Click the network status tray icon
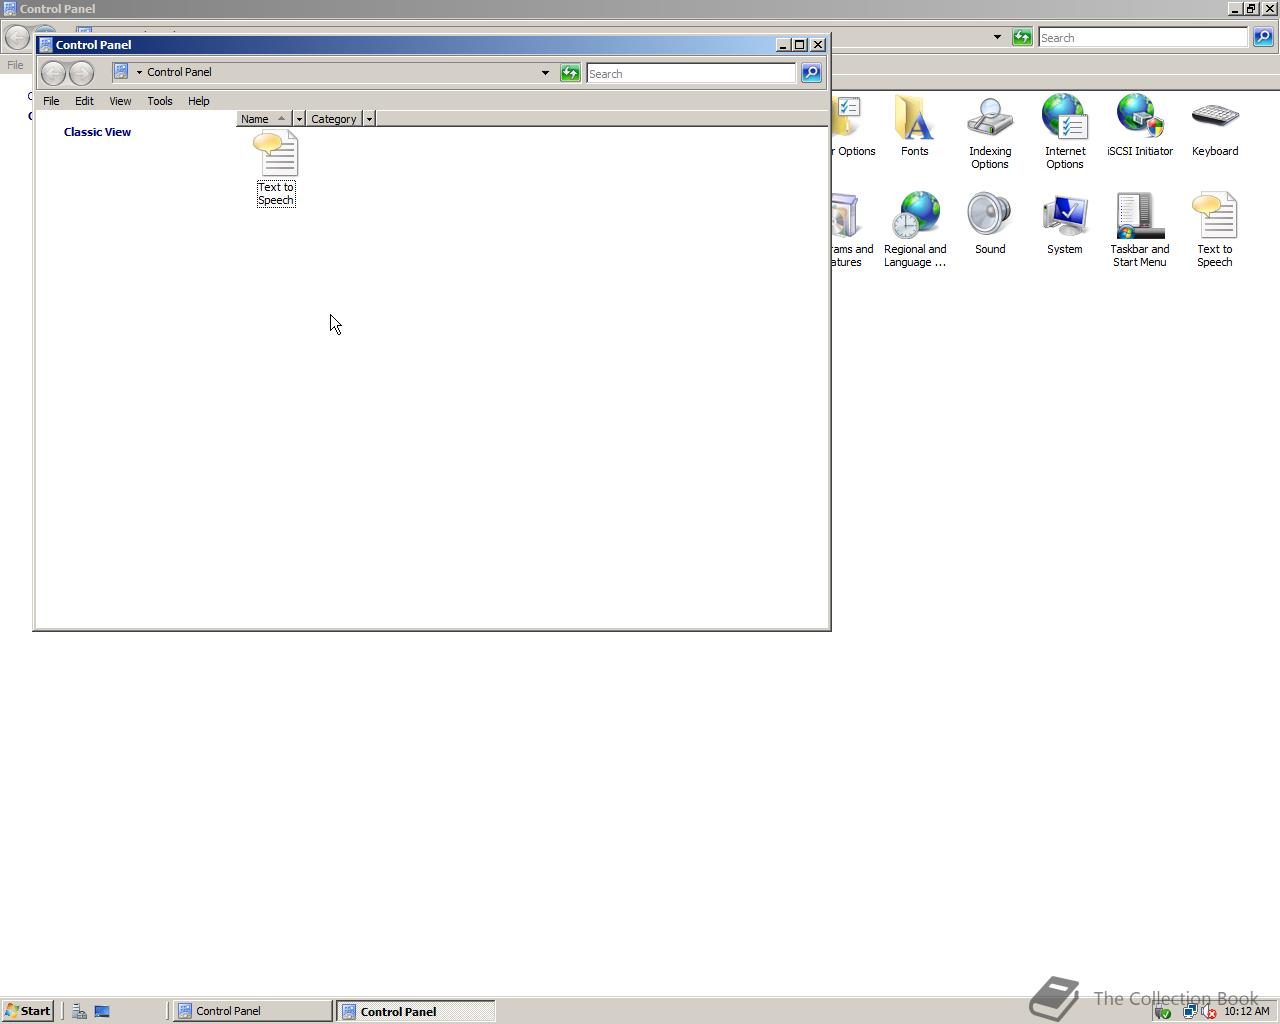This screenshot has width=1280, height=1024. click(x=1189, y=1010)
